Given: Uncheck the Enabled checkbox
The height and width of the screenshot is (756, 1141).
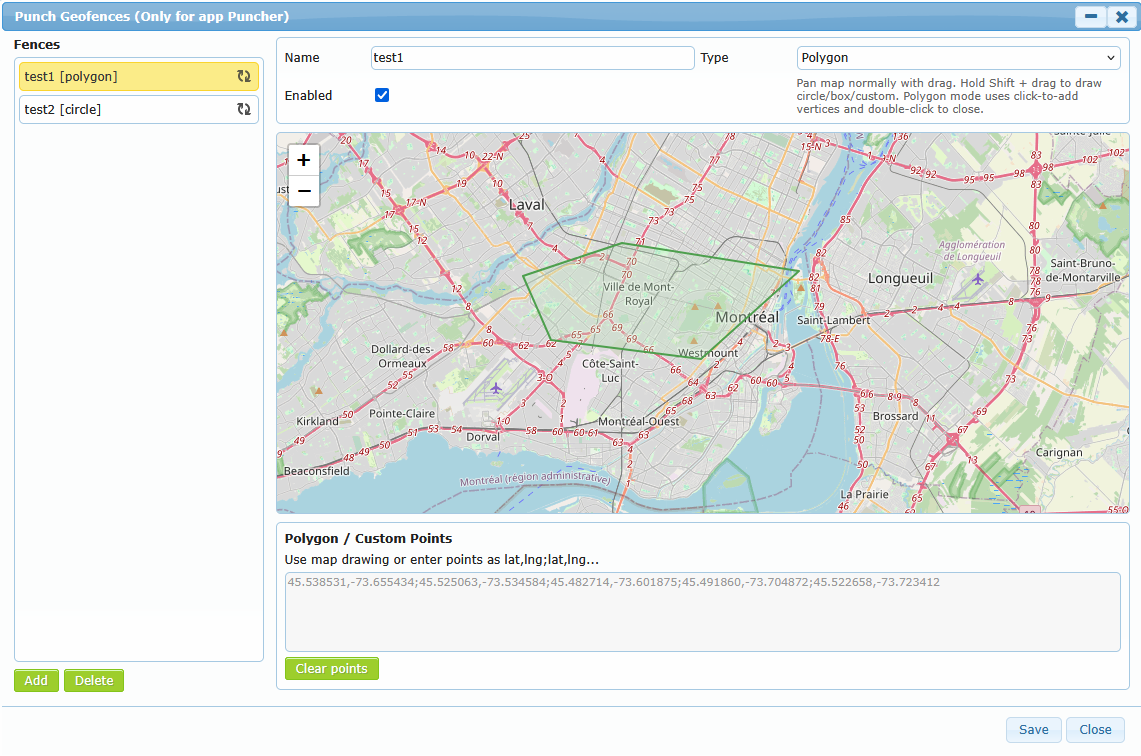Looking at the screenshot, I should click(382, 95).
